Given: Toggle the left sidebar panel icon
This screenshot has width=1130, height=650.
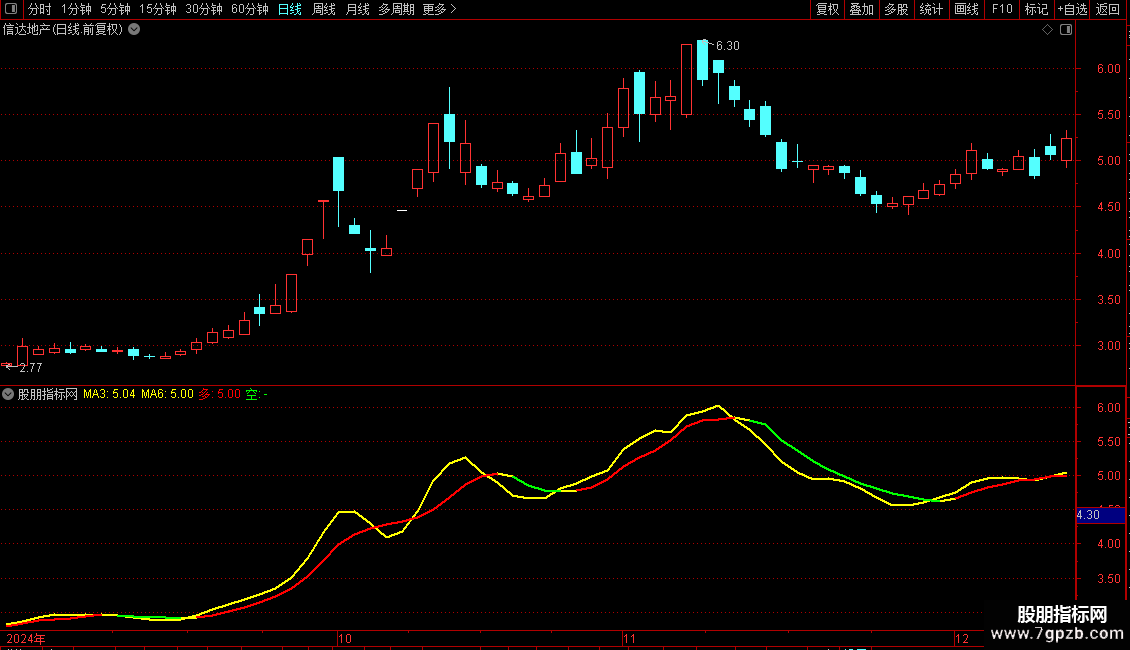Looking at the screenshot, I should [11, 9].
